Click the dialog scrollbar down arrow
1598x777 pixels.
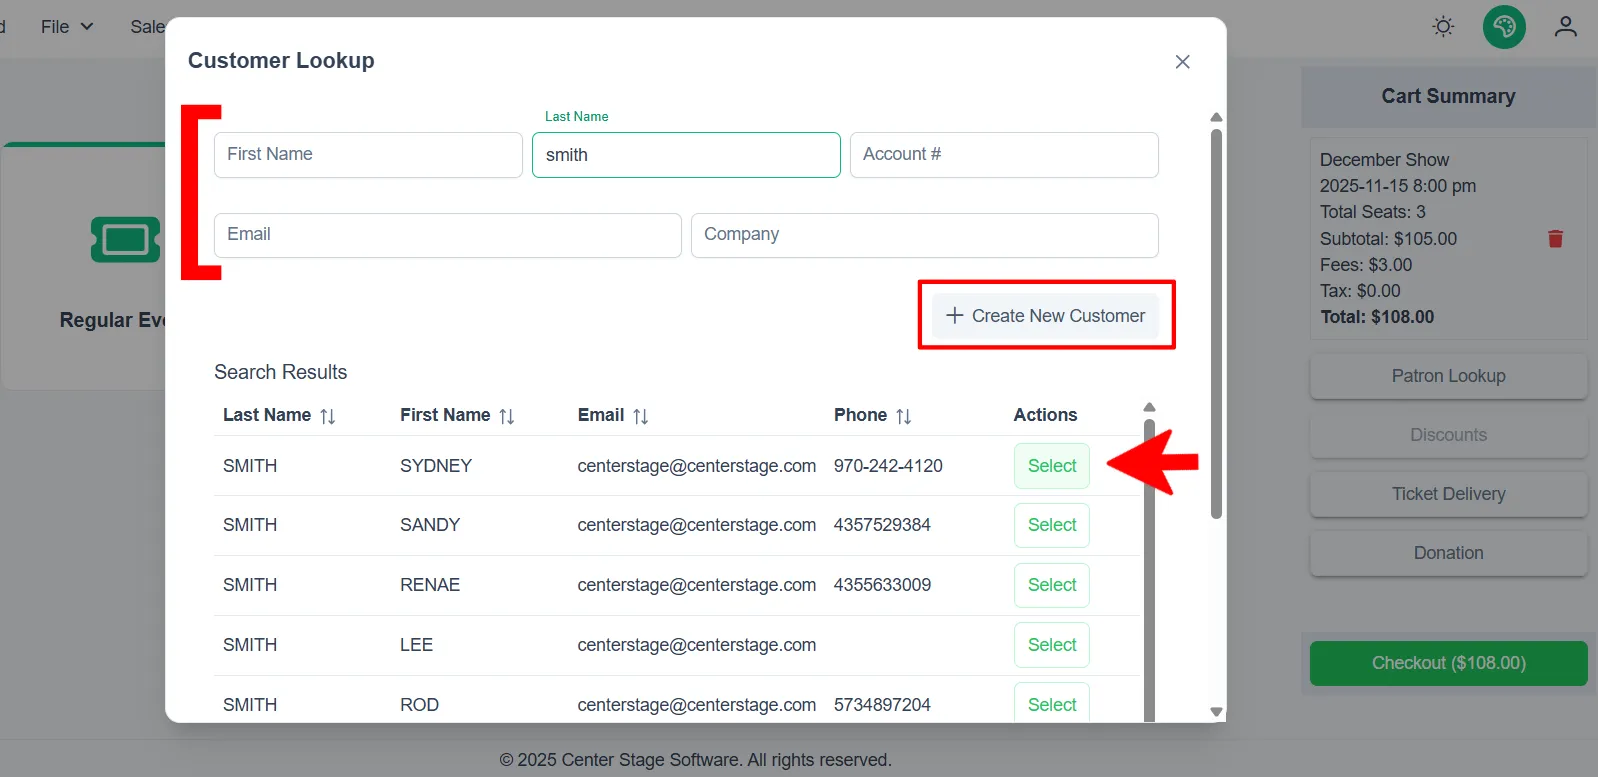coord(1216,712)
